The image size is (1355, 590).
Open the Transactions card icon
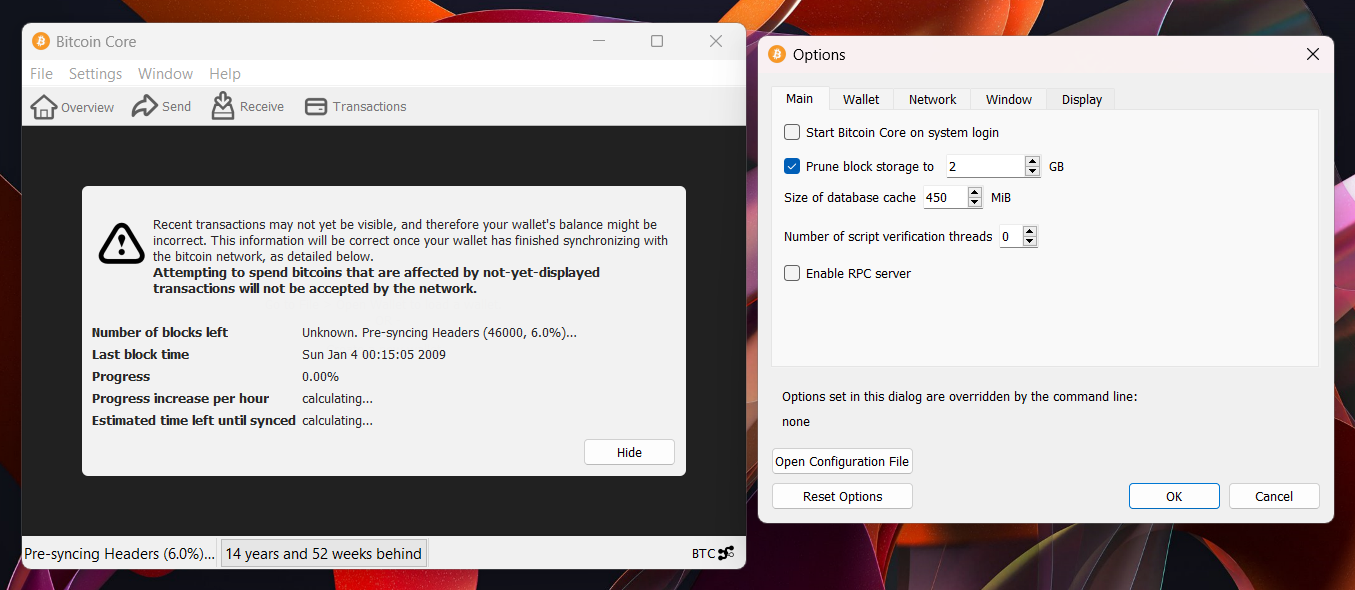(x=316, y=106)
